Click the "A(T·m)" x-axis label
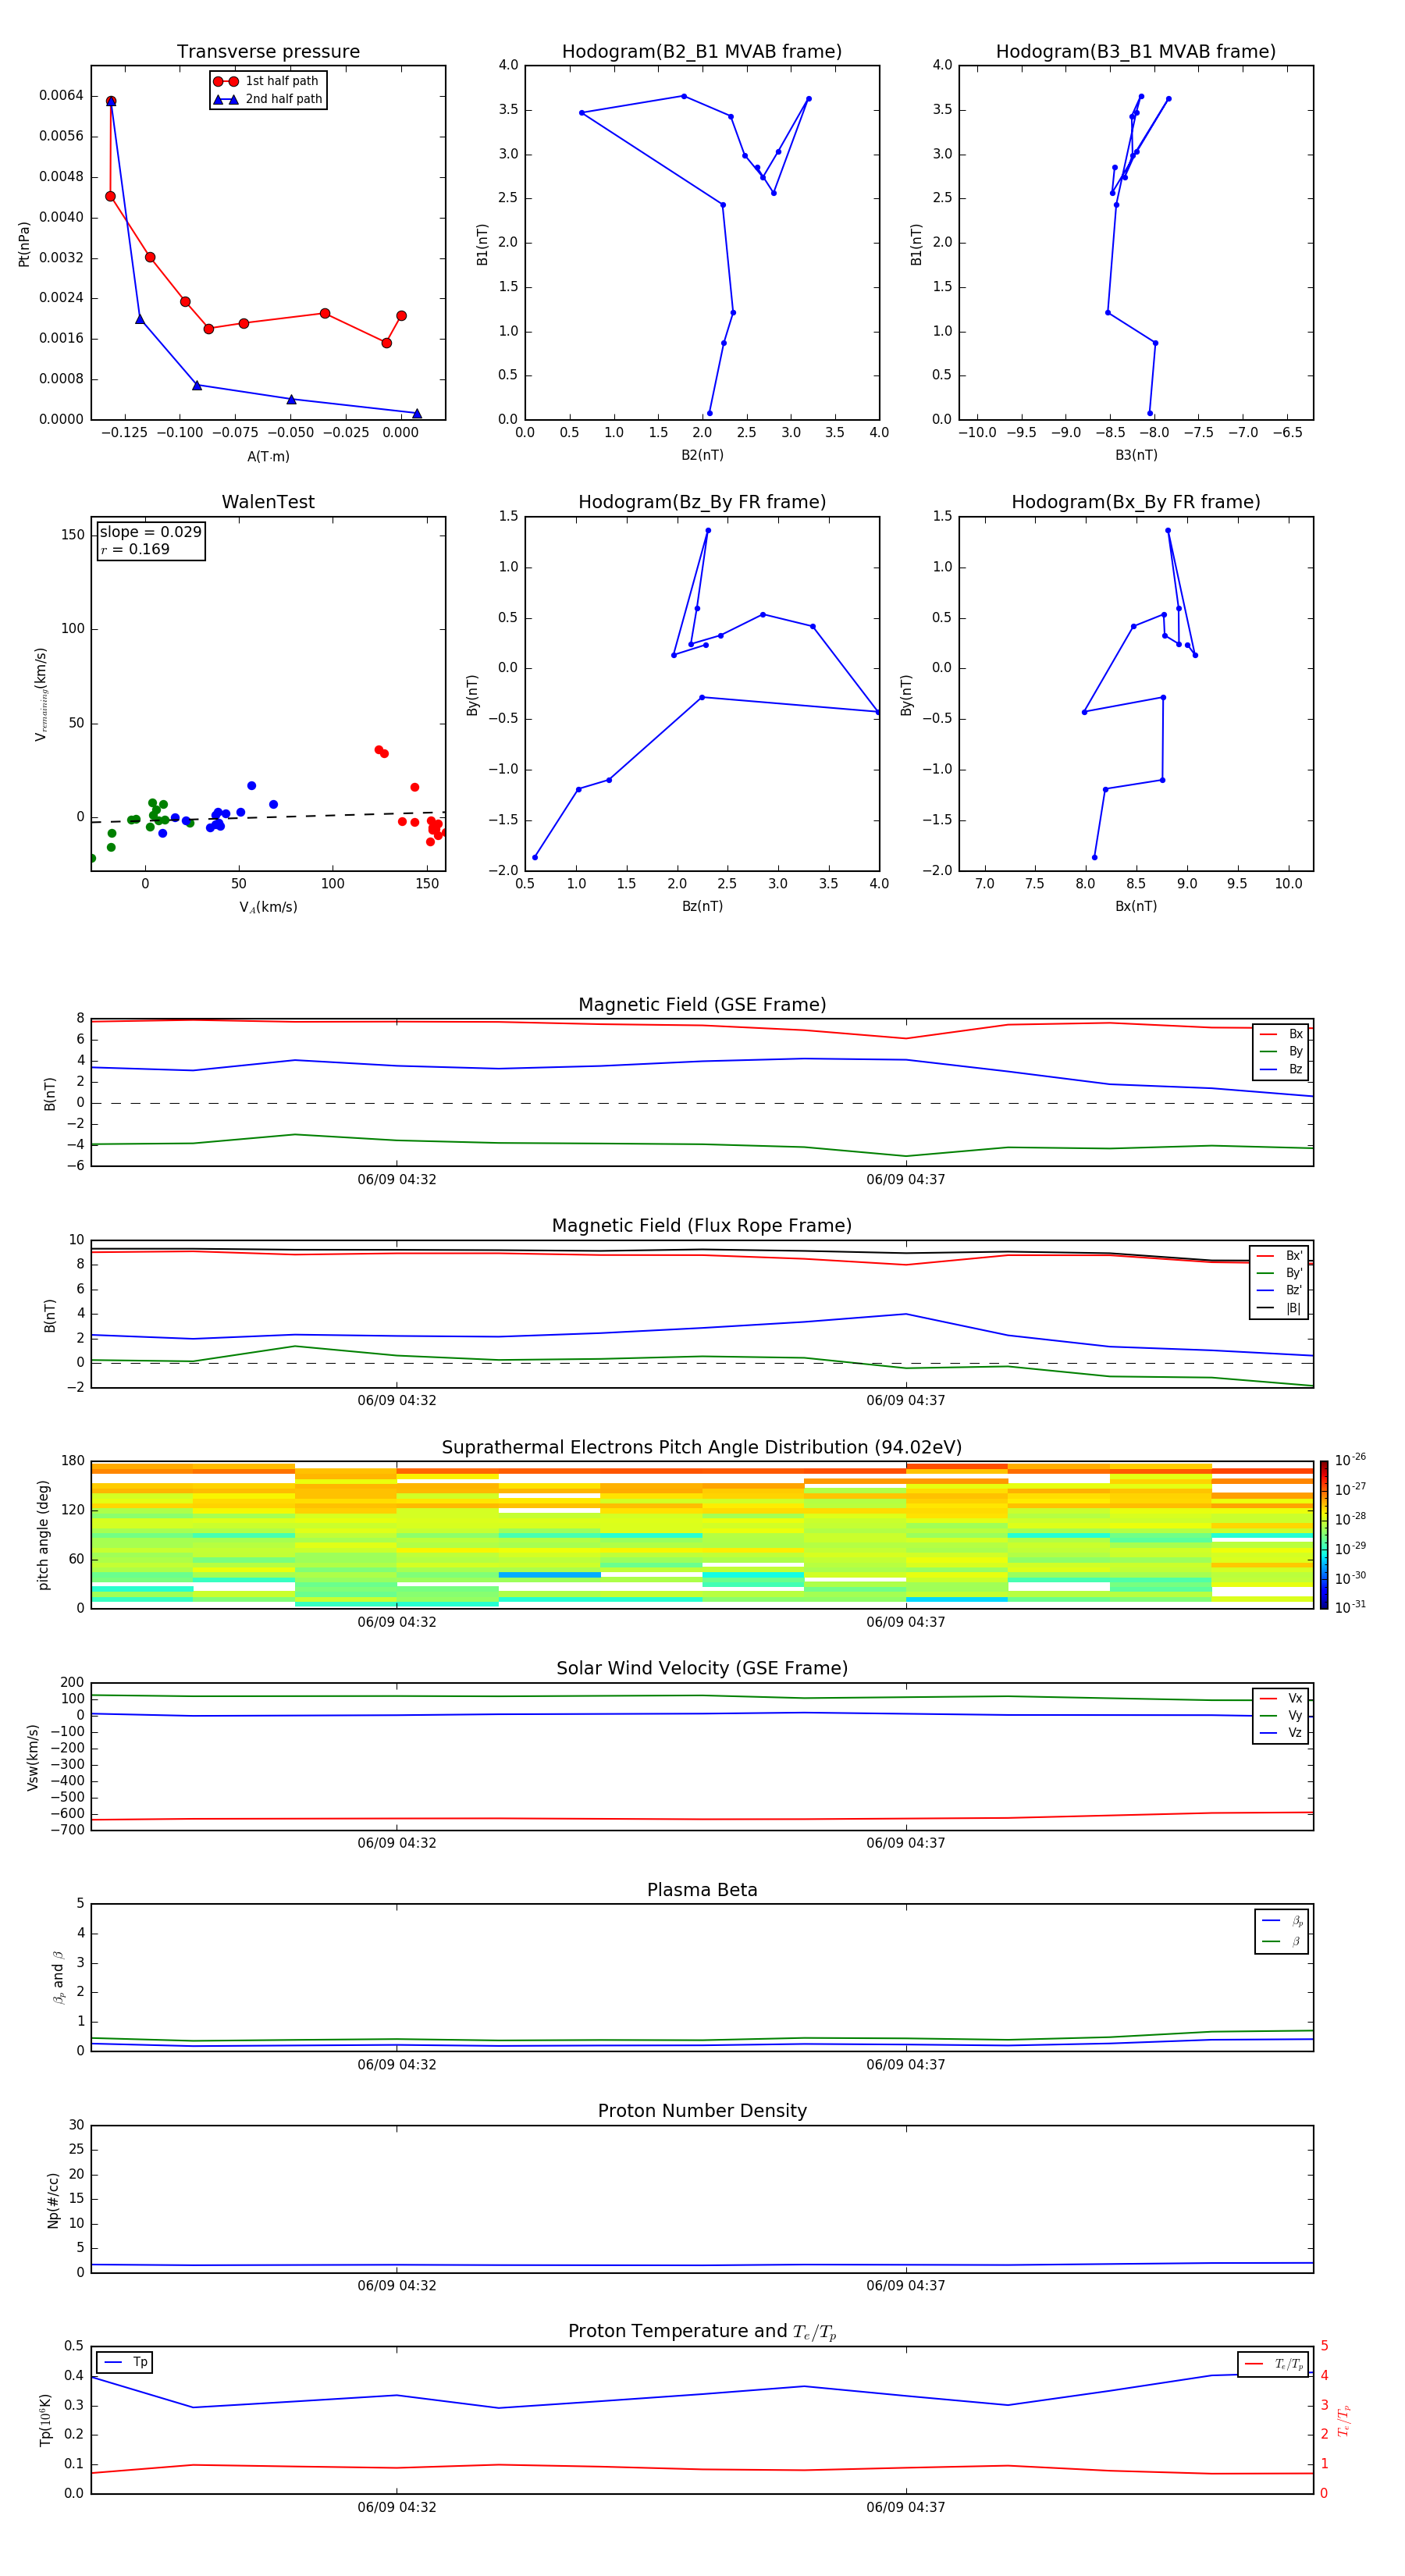This screenshot has width=1405, height=2576. click(268, 456)
